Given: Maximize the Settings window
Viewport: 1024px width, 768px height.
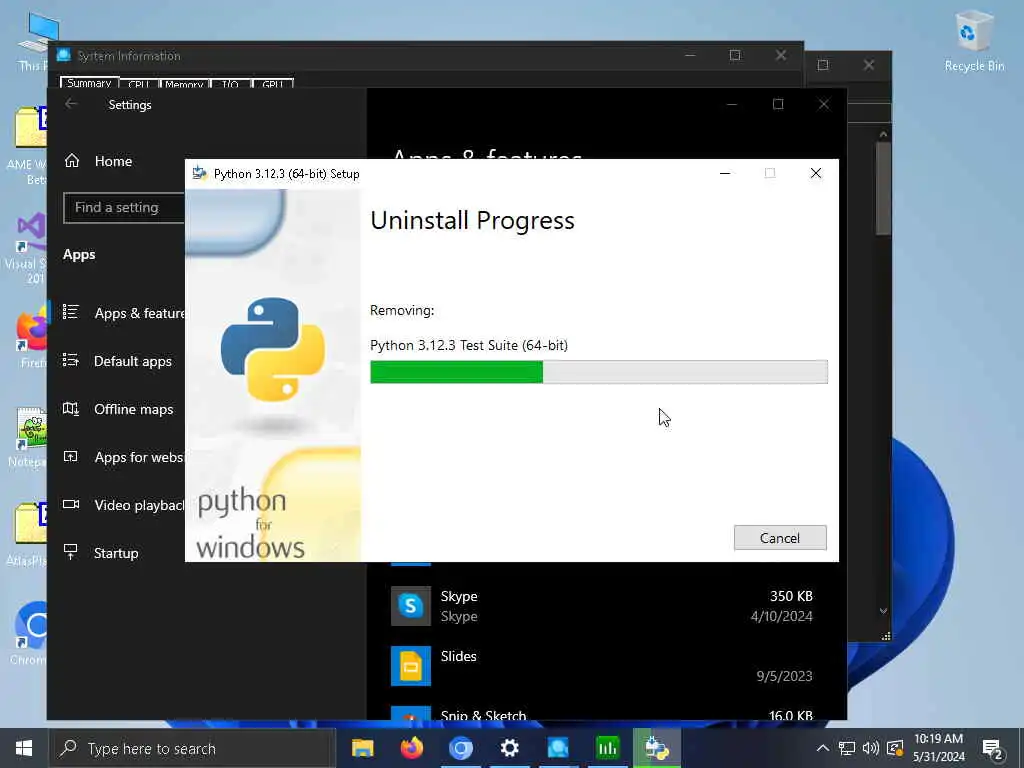Looking at the screenshot, I should click(778, 104).
